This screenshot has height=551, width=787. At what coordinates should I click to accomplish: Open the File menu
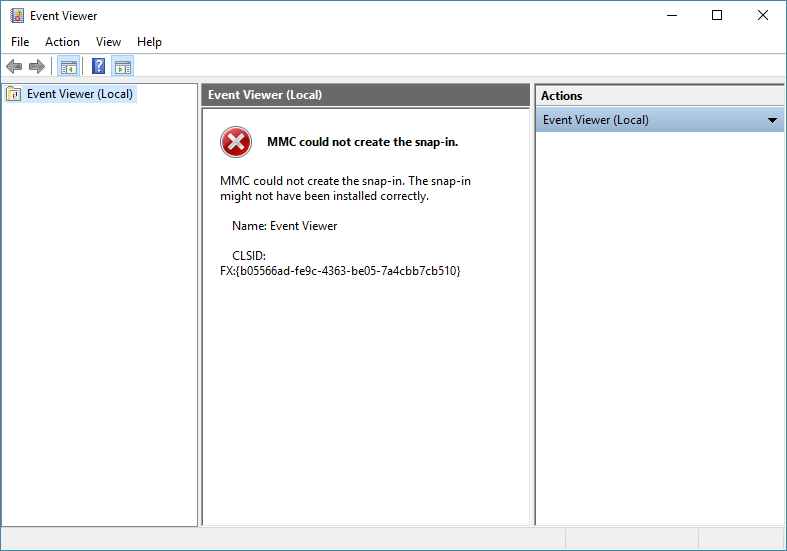20,42
